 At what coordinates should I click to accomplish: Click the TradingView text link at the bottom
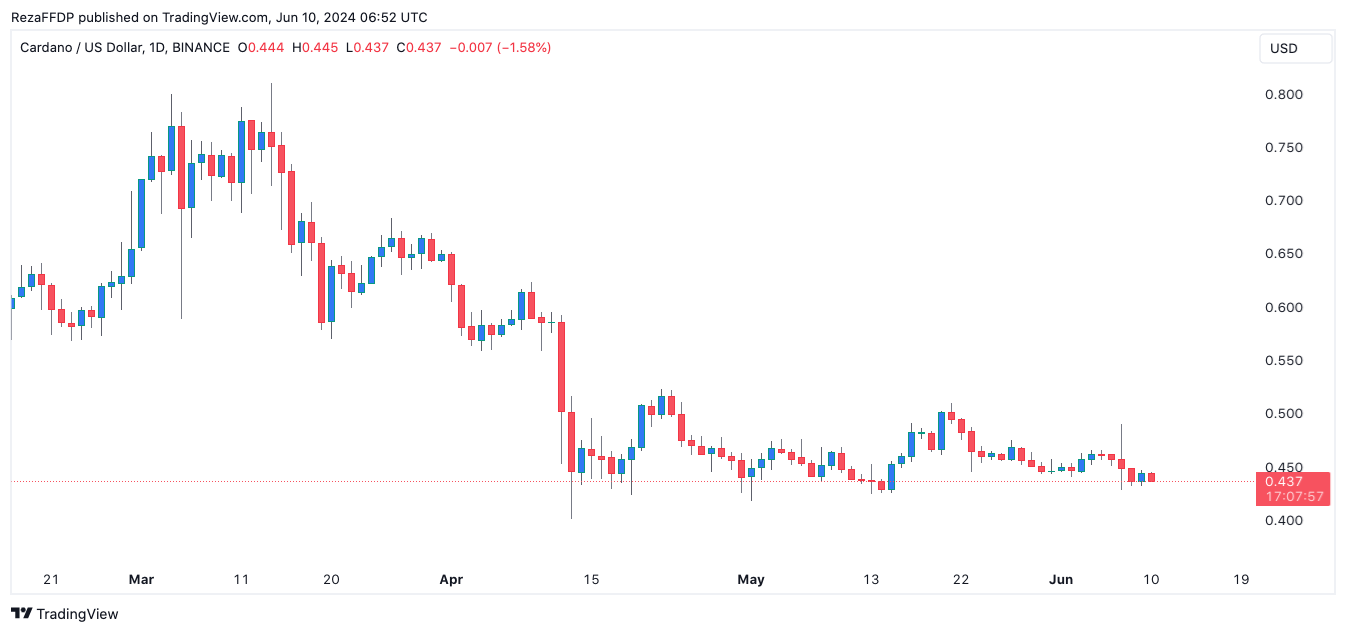point(77,614)
